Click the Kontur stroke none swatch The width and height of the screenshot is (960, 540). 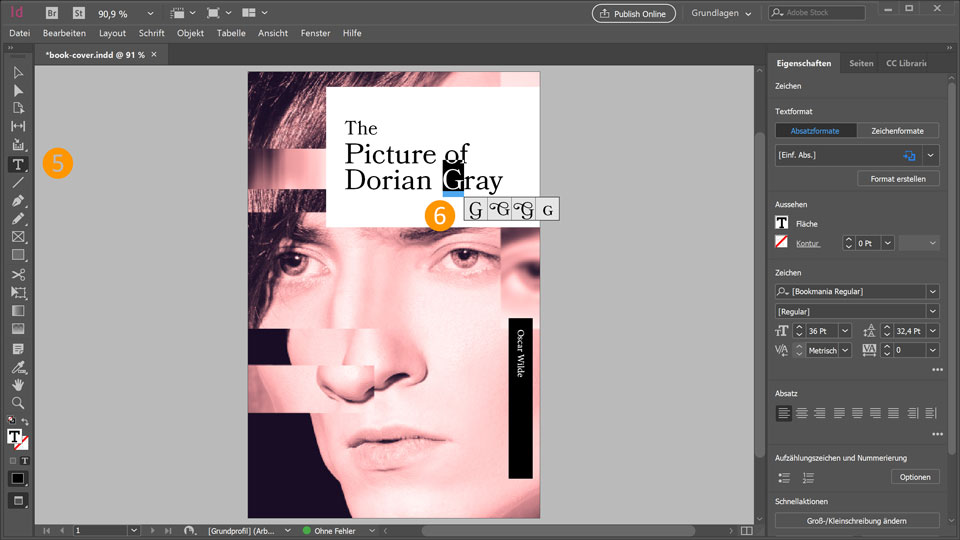click(x=782, y=242)
